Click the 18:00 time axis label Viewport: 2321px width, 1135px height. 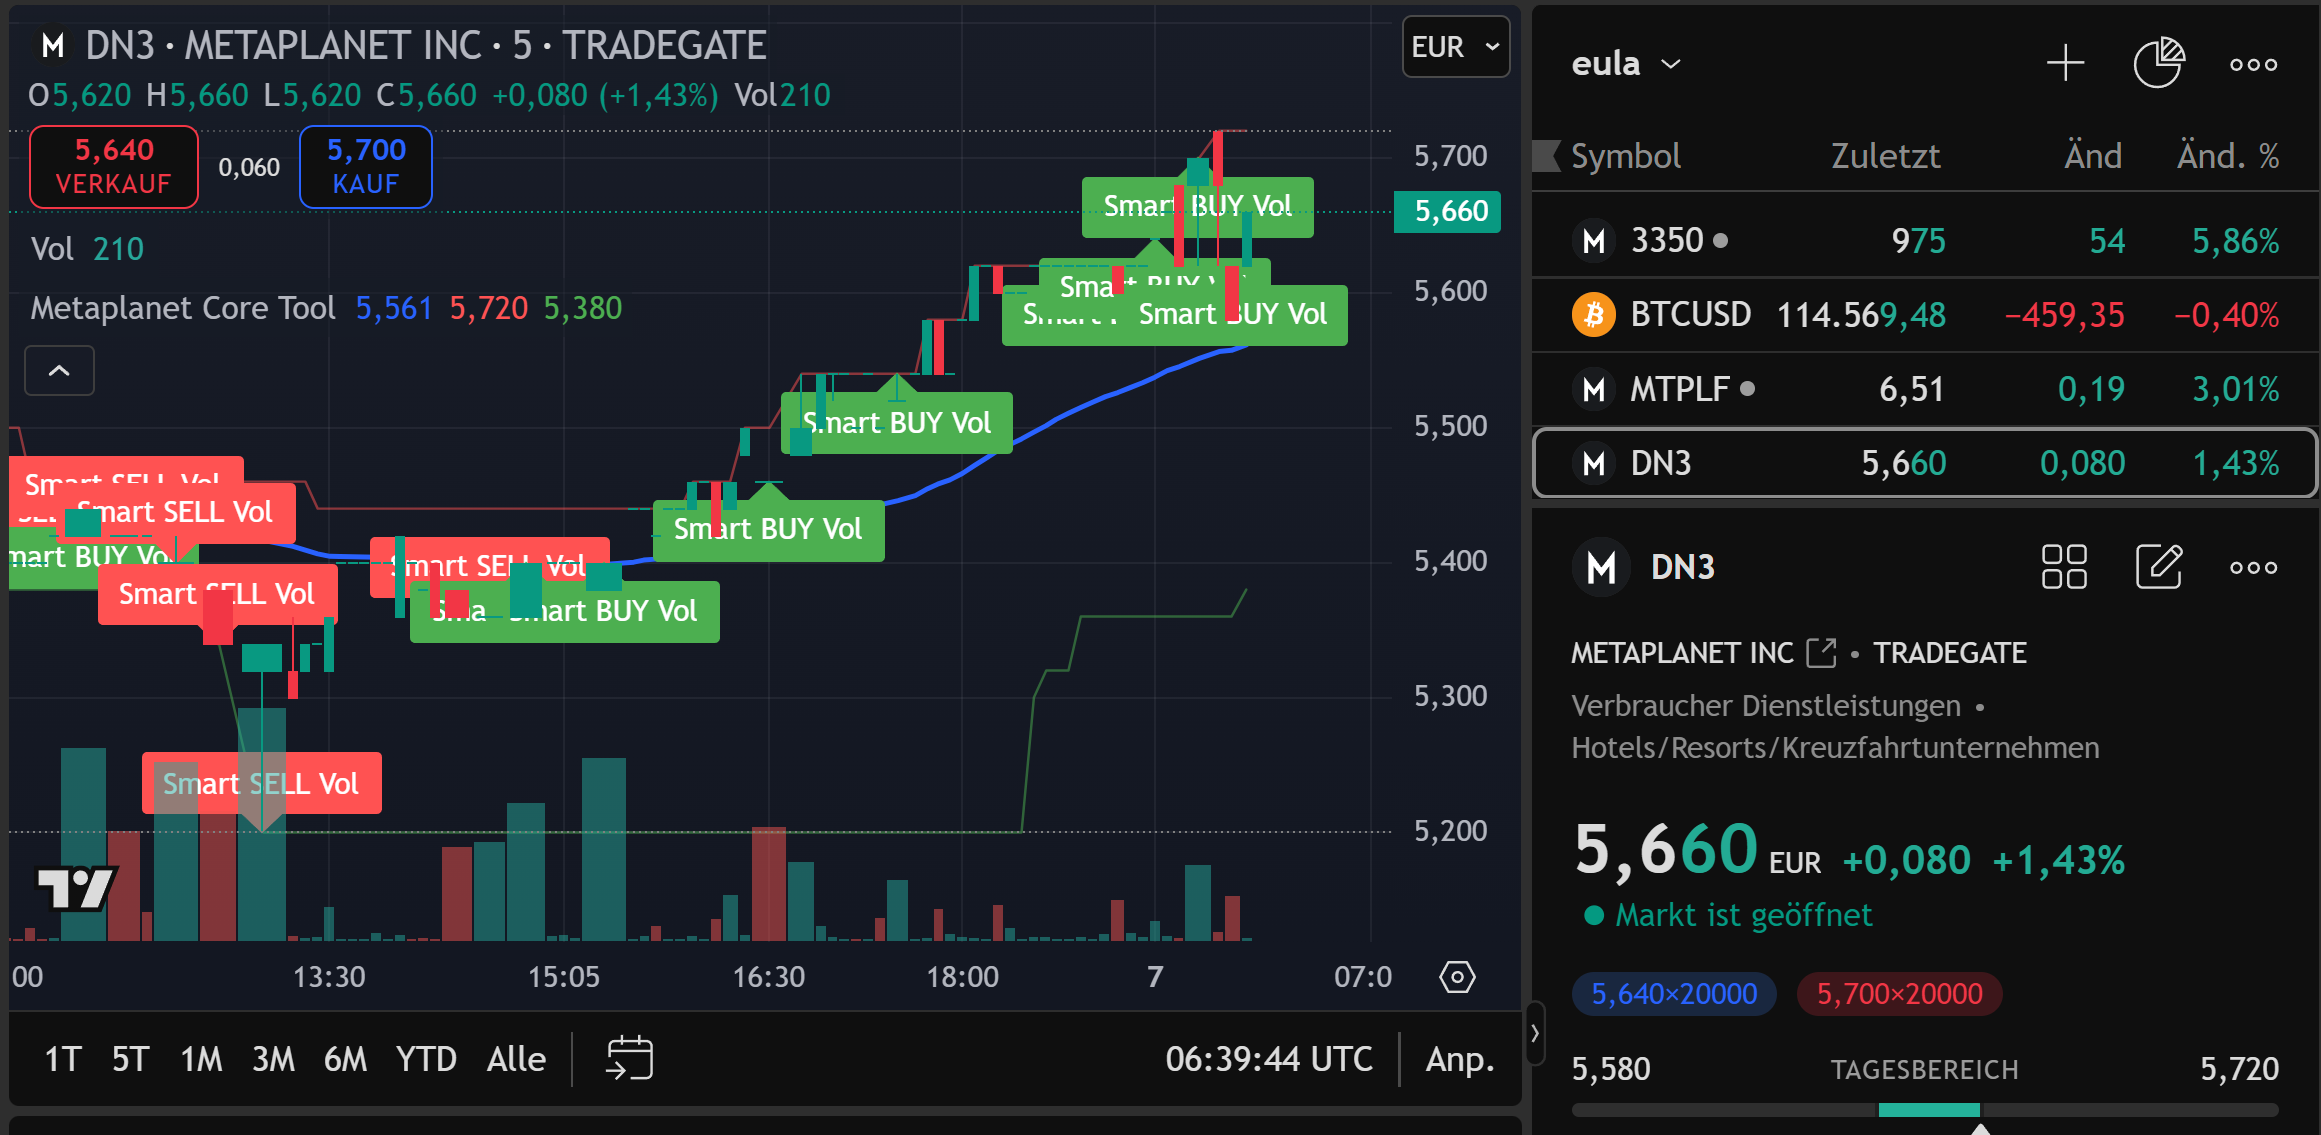(x=963, y=977)
